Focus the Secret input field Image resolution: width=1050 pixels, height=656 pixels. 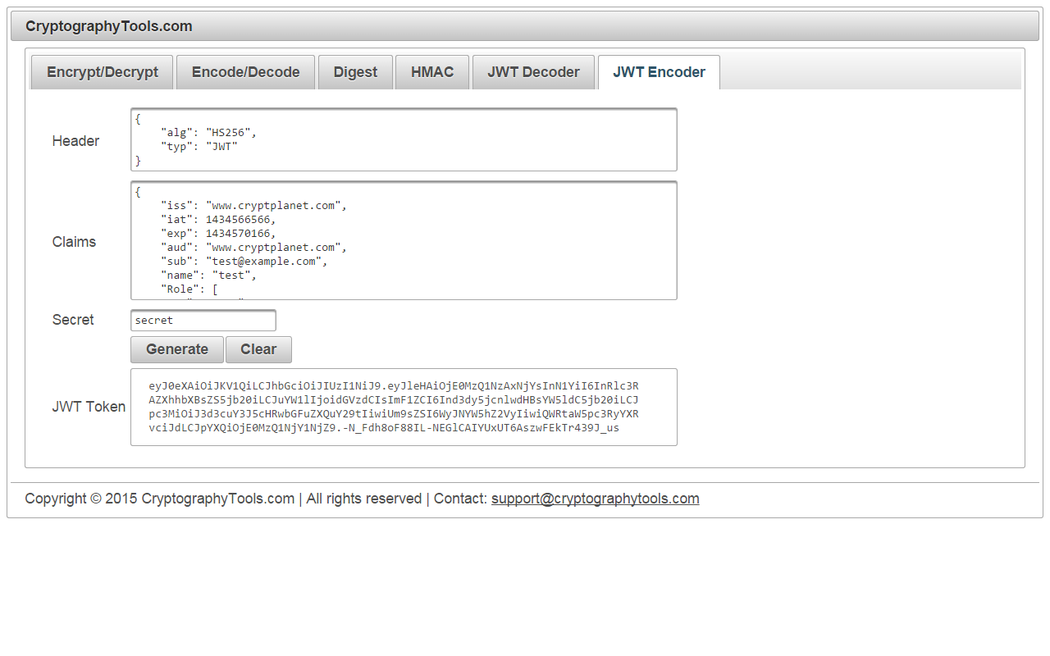pyautogui.click(x=203, y=320)
